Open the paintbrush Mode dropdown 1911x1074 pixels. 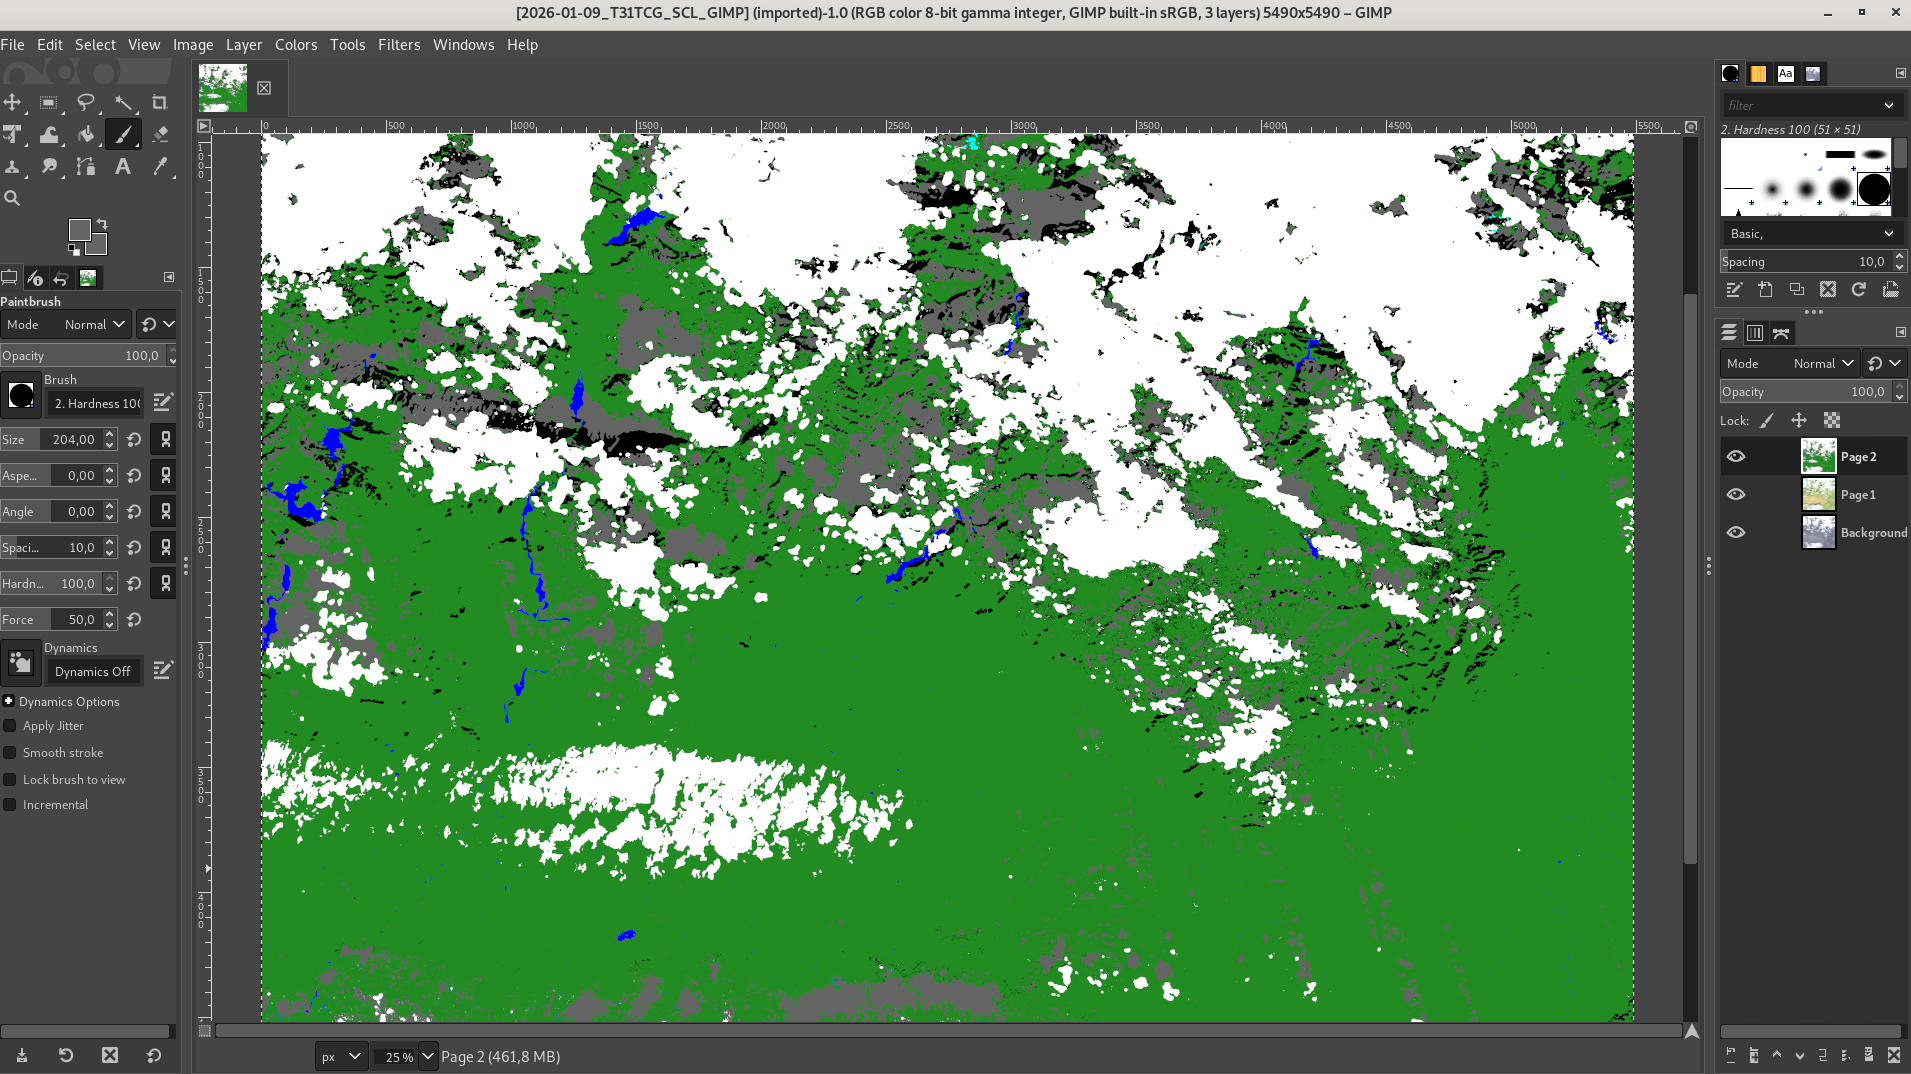click(66, 324)
